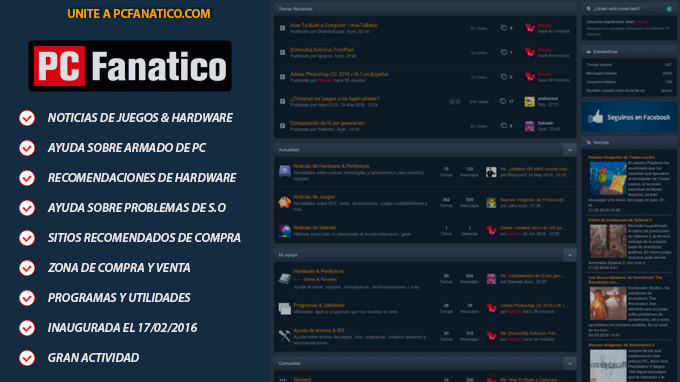The image size is (680, 382).
Task: Open 'Guías & Reviews' subforum
Action: coord(320,280)
